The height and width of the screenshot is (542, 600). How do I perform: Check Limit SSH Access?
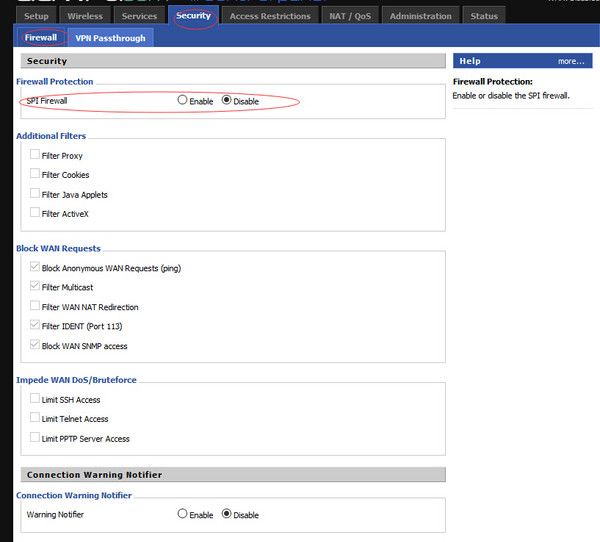[35, 398]
